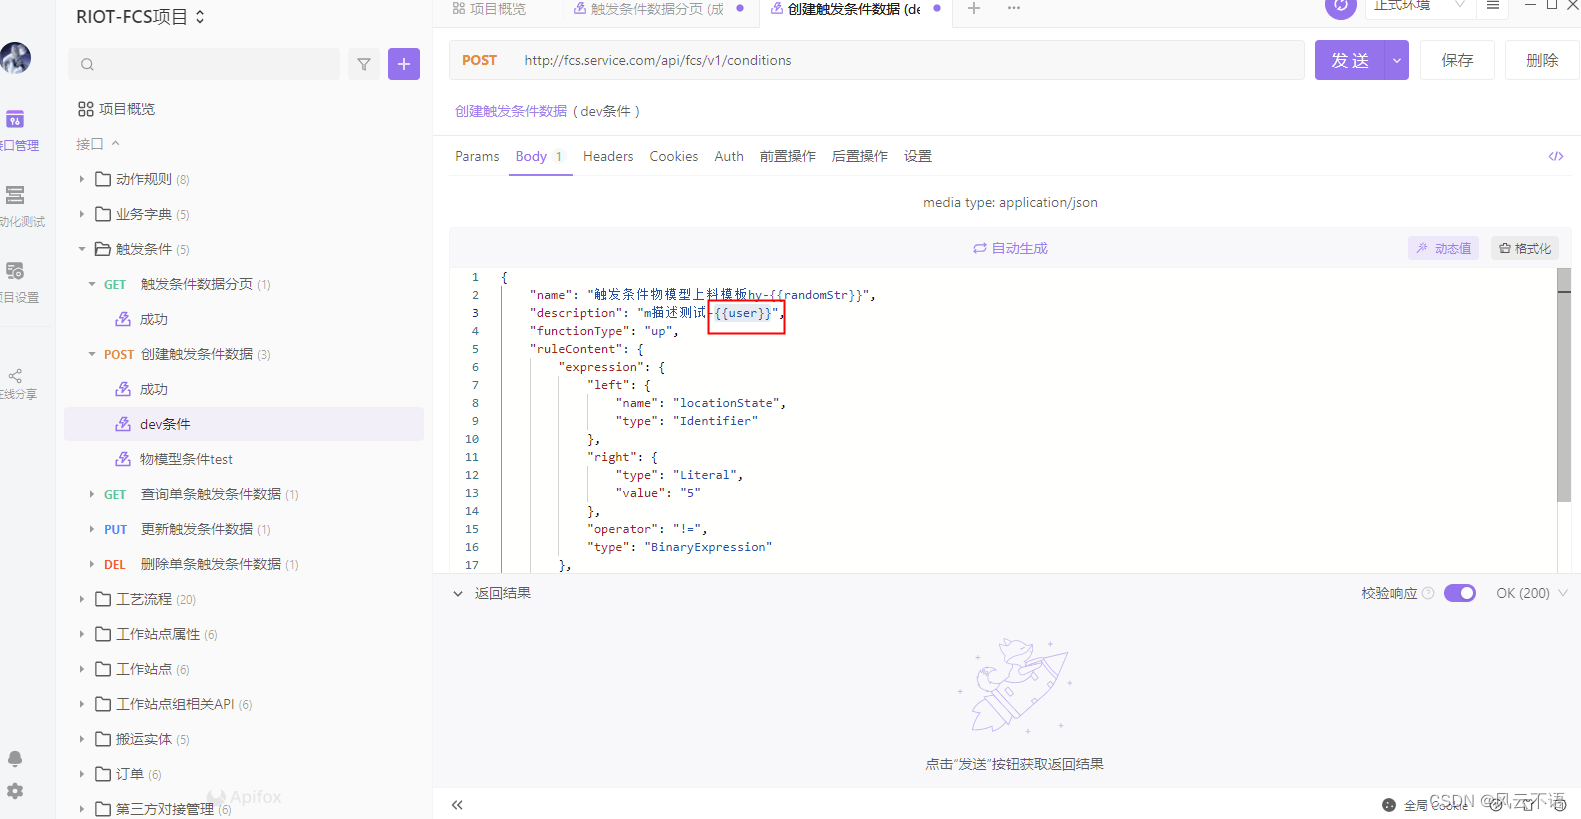Toggle the 校验响应 switch

(1460, 593)
